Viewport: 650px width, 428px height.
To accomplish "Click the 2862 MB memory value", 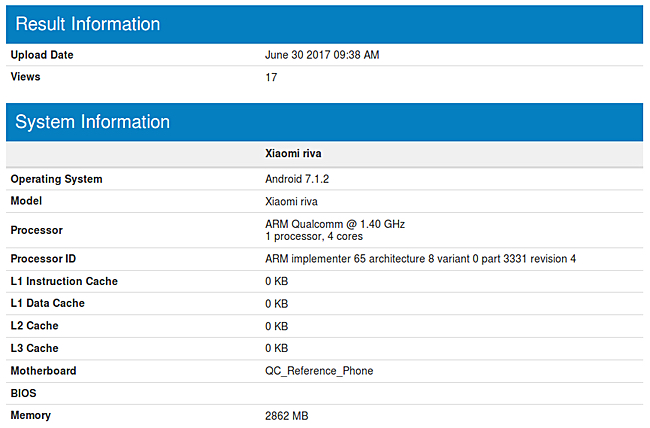I will tap(287, 415).
